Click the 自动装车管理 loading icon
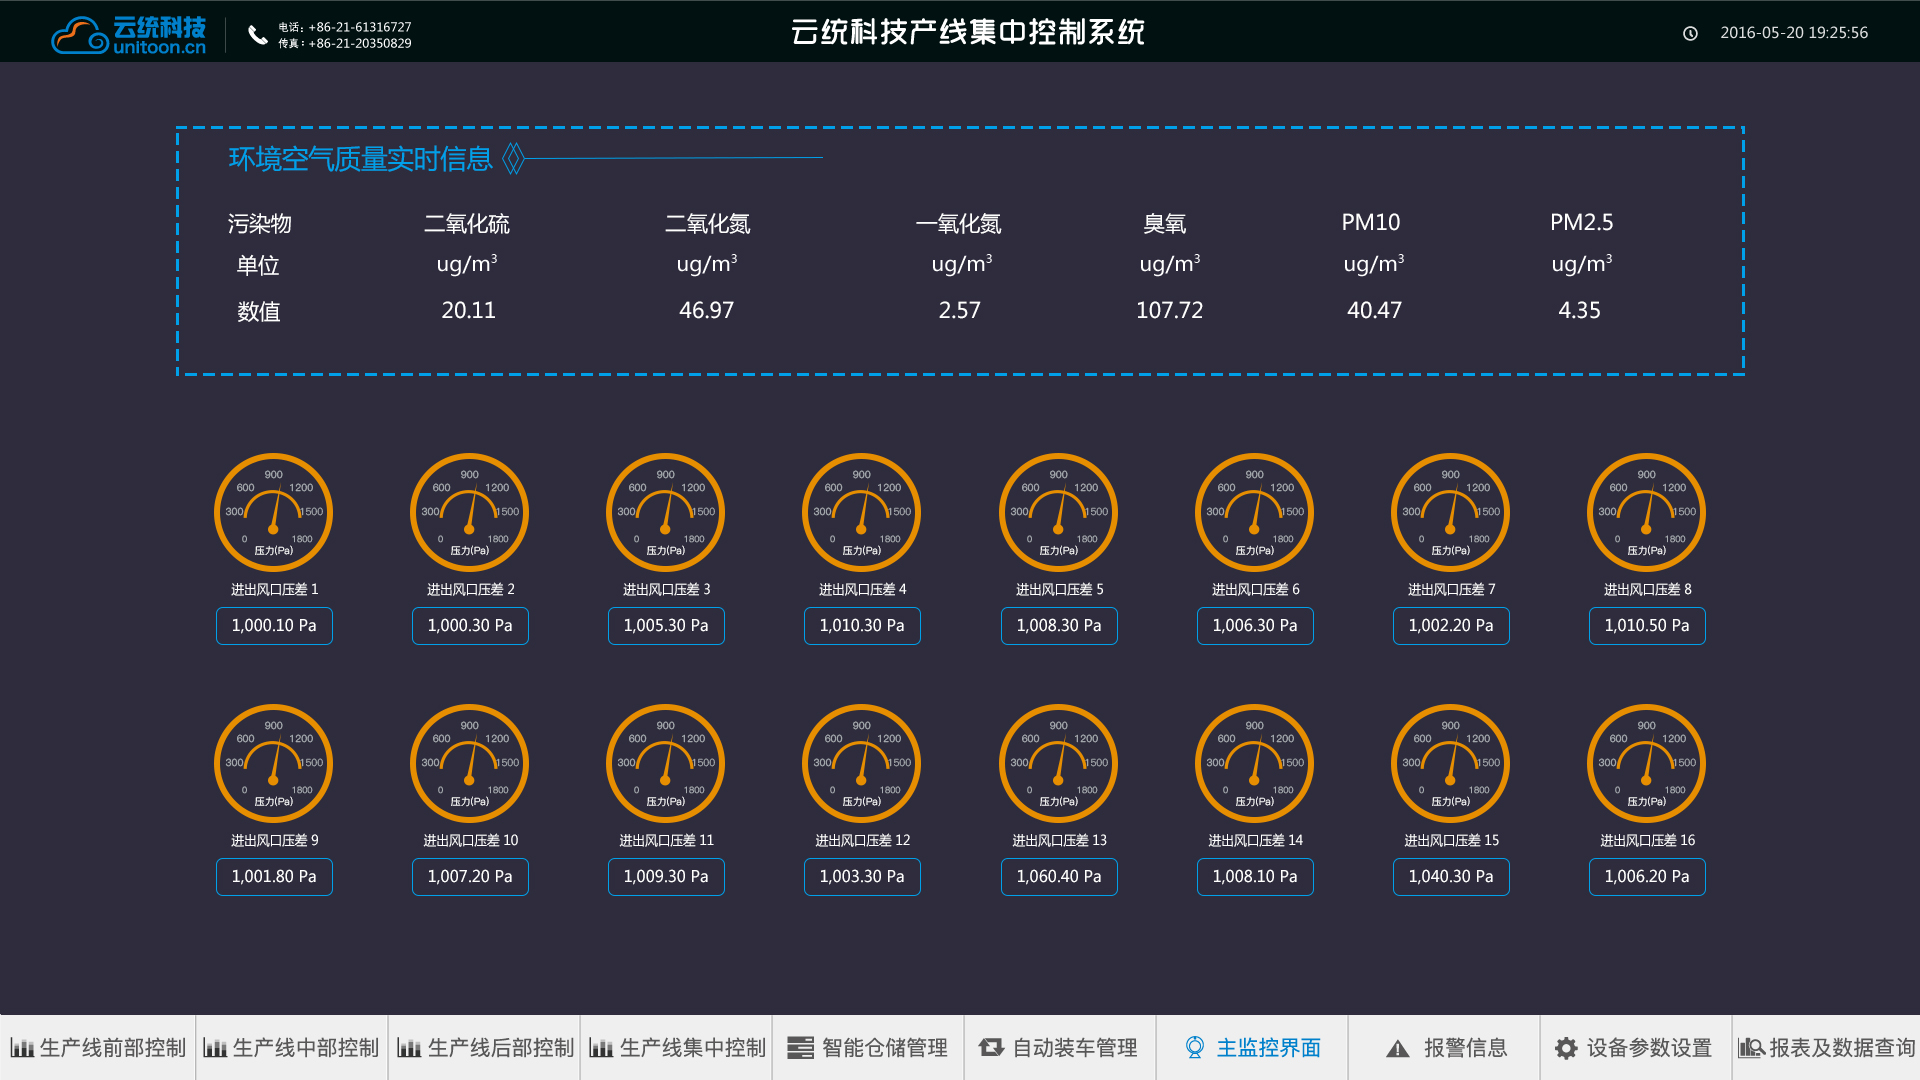The image size is (1920, 1080). 991,1048
